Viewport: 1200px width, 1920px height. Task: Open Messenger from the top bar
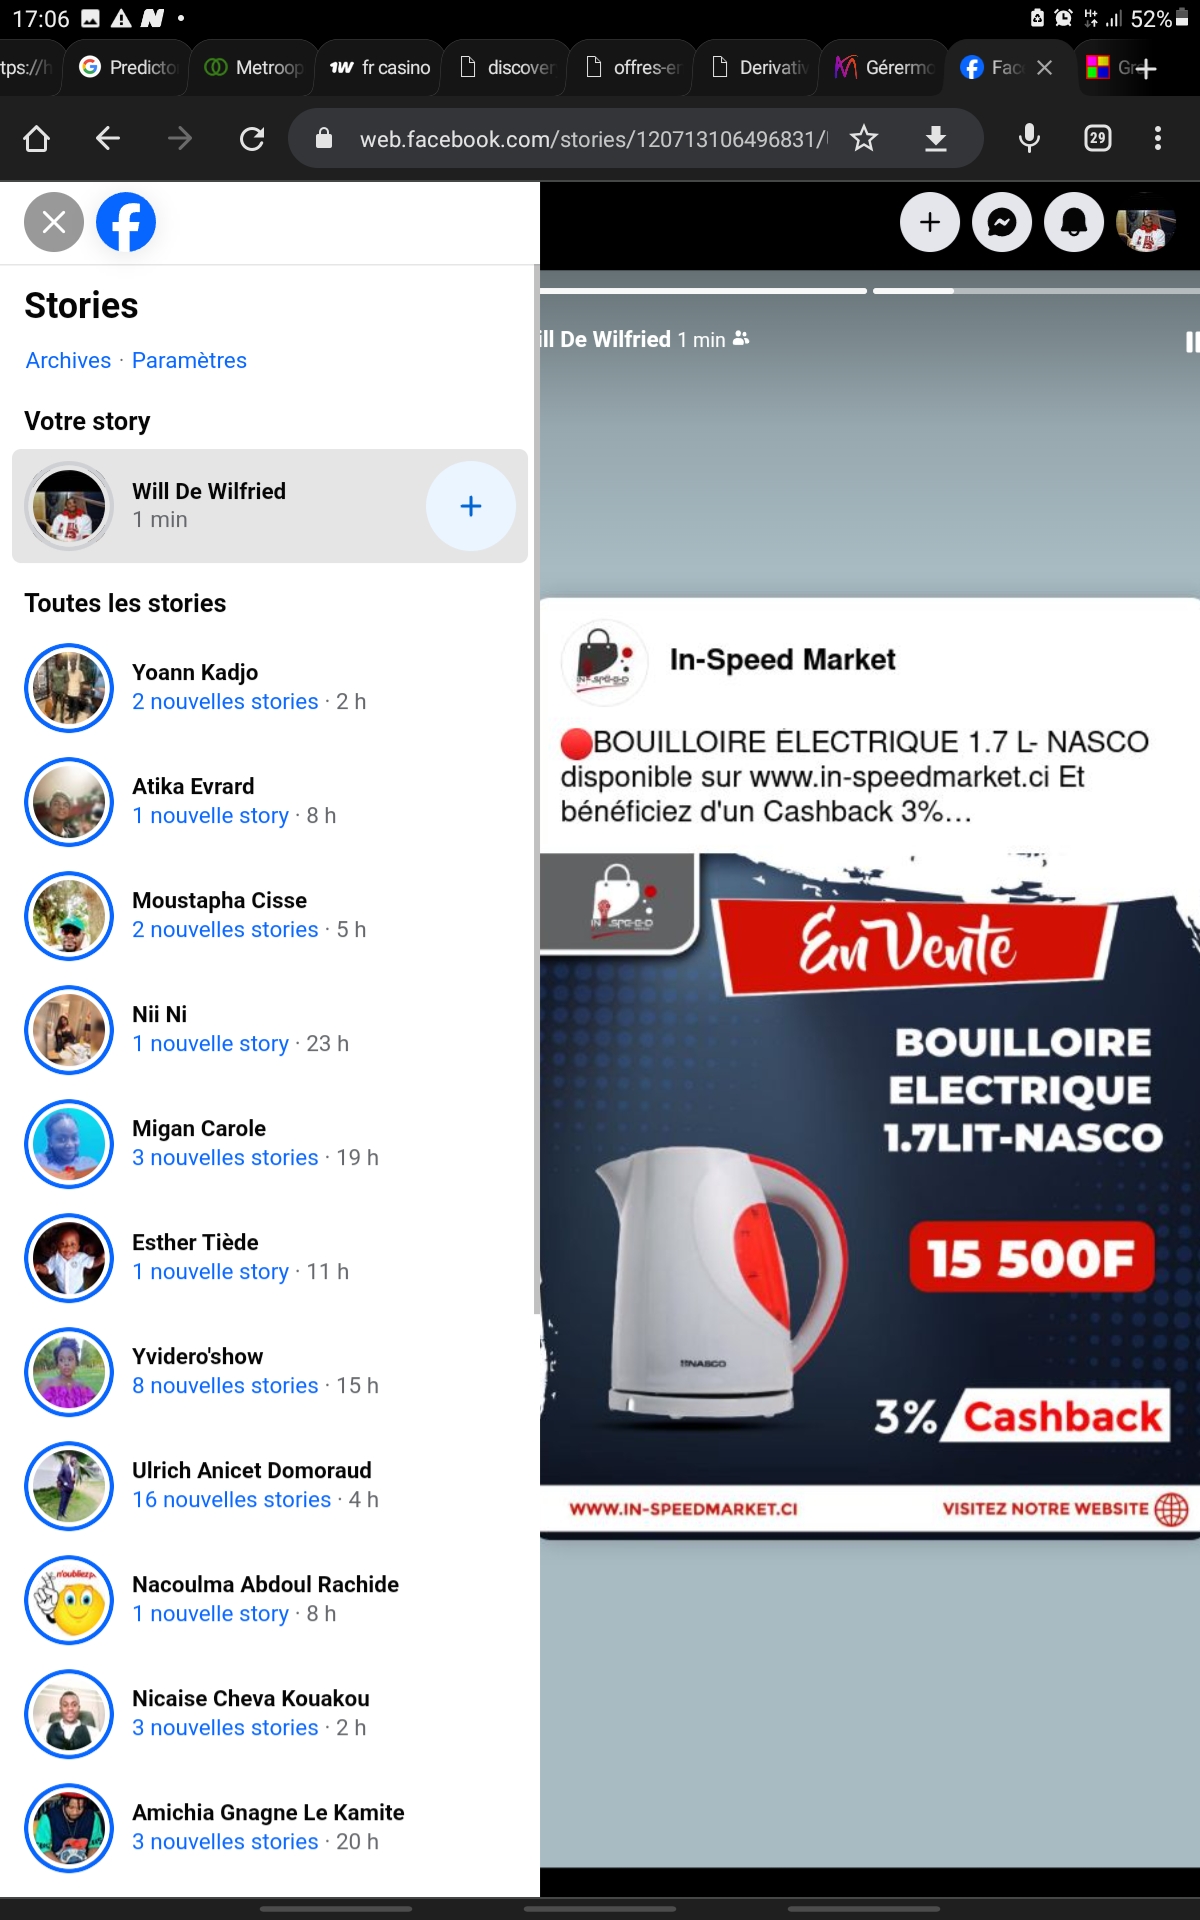[x=1002, y=222]
